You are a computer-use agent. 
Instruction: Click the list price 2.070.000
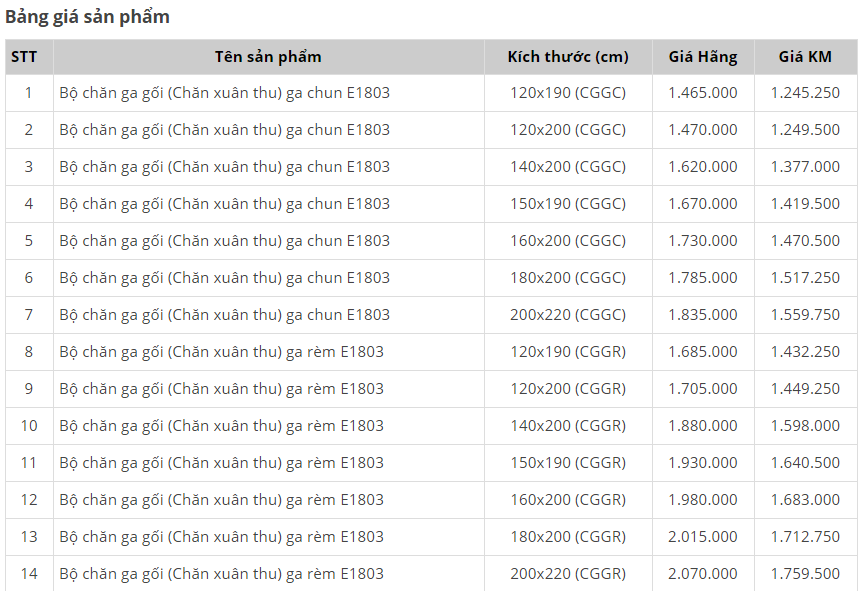click(703, 574)
